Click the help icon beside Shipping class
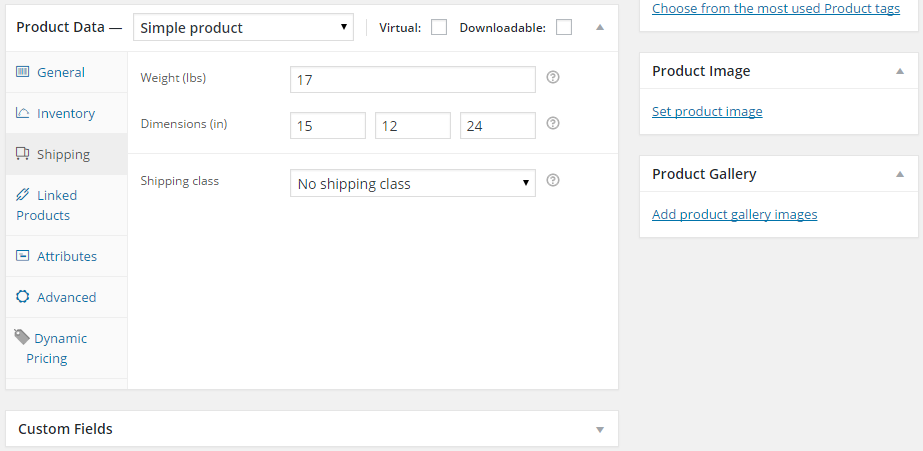Image resolution: width=923 pixels, height=451 pixels. (x=552, y=180)
